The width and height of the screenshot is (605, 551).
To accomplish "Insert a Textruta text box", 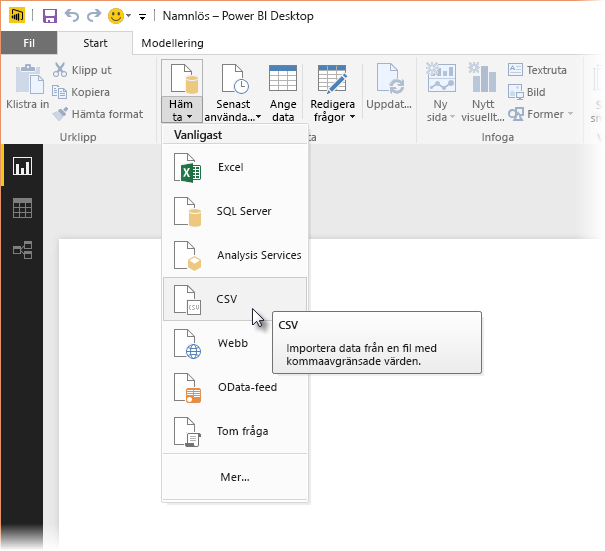I will [x=537, y=70].
